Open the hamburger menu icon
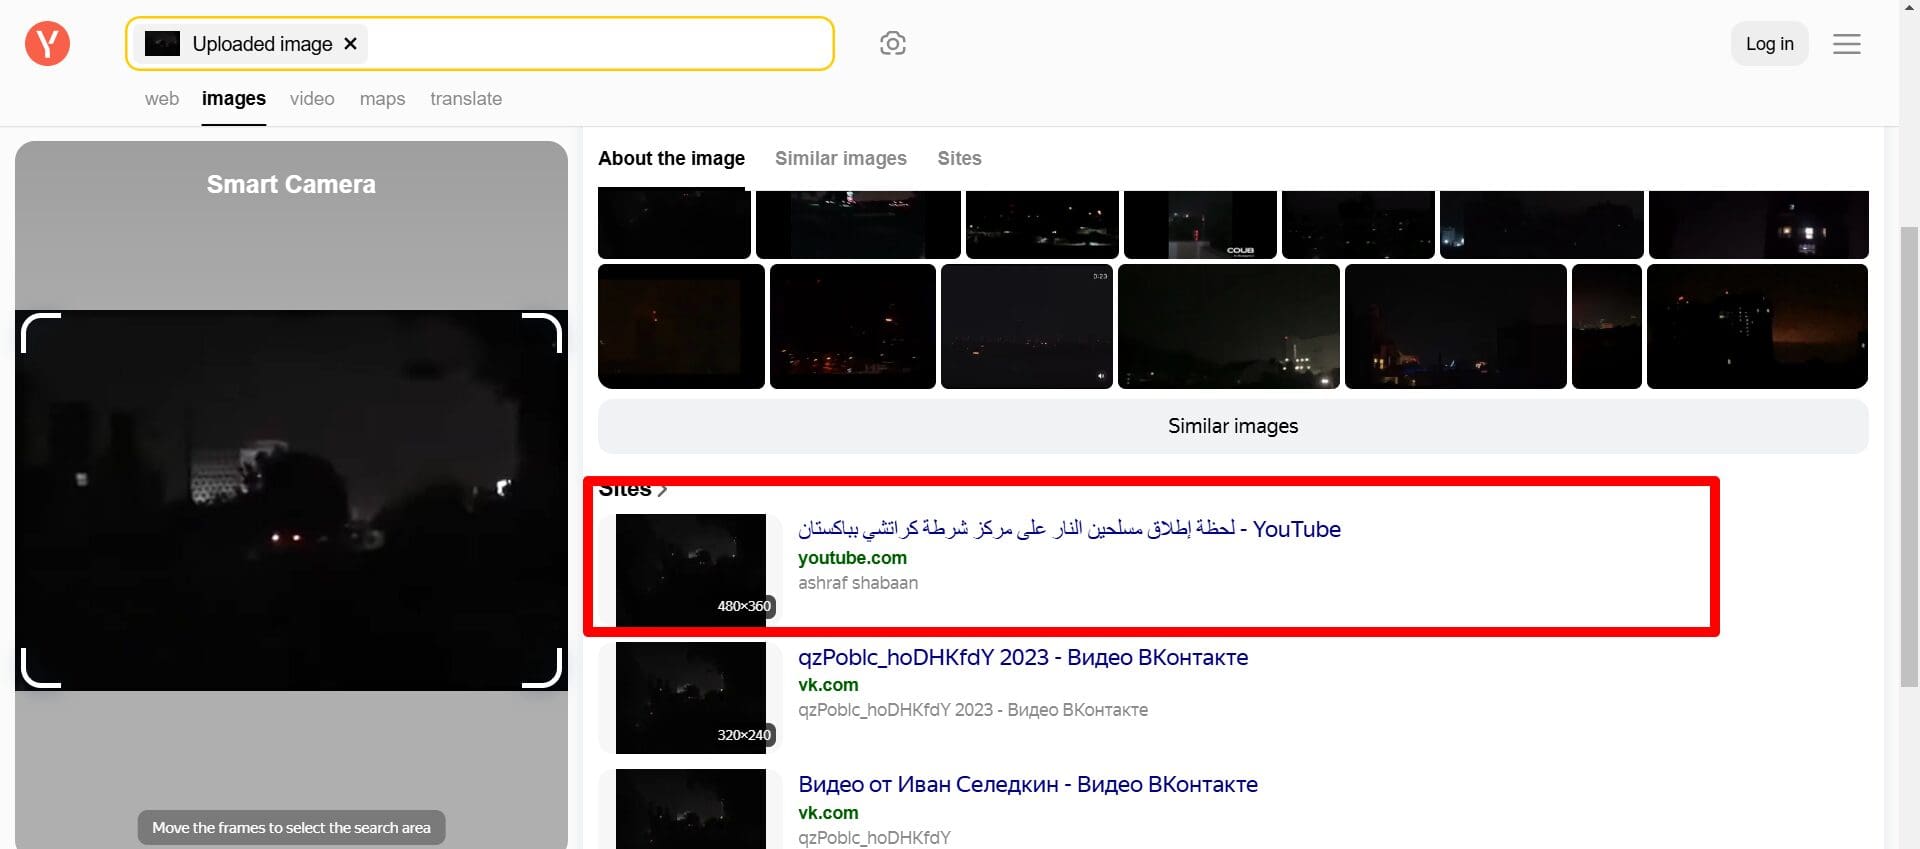Screen dimensions: 1920x849 point(1846,44)
